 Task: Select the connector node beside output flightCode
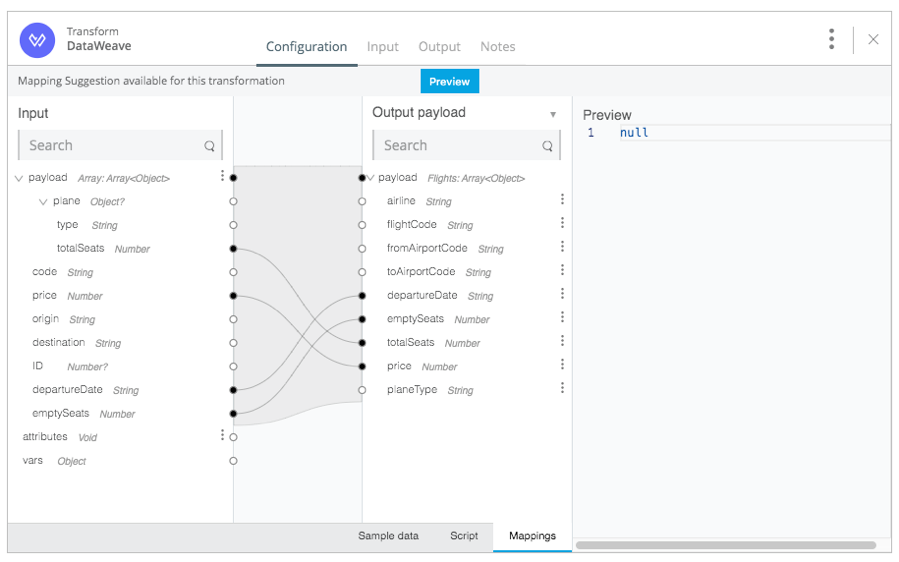(362, 225)
